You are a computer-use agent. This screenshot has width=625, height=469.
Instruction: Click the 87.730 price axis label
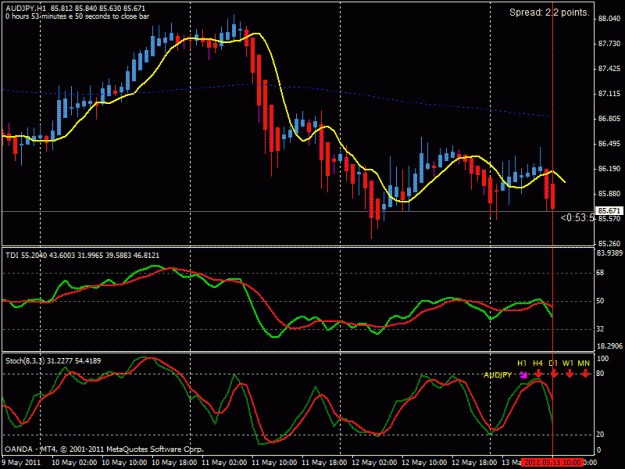[609, 44]
